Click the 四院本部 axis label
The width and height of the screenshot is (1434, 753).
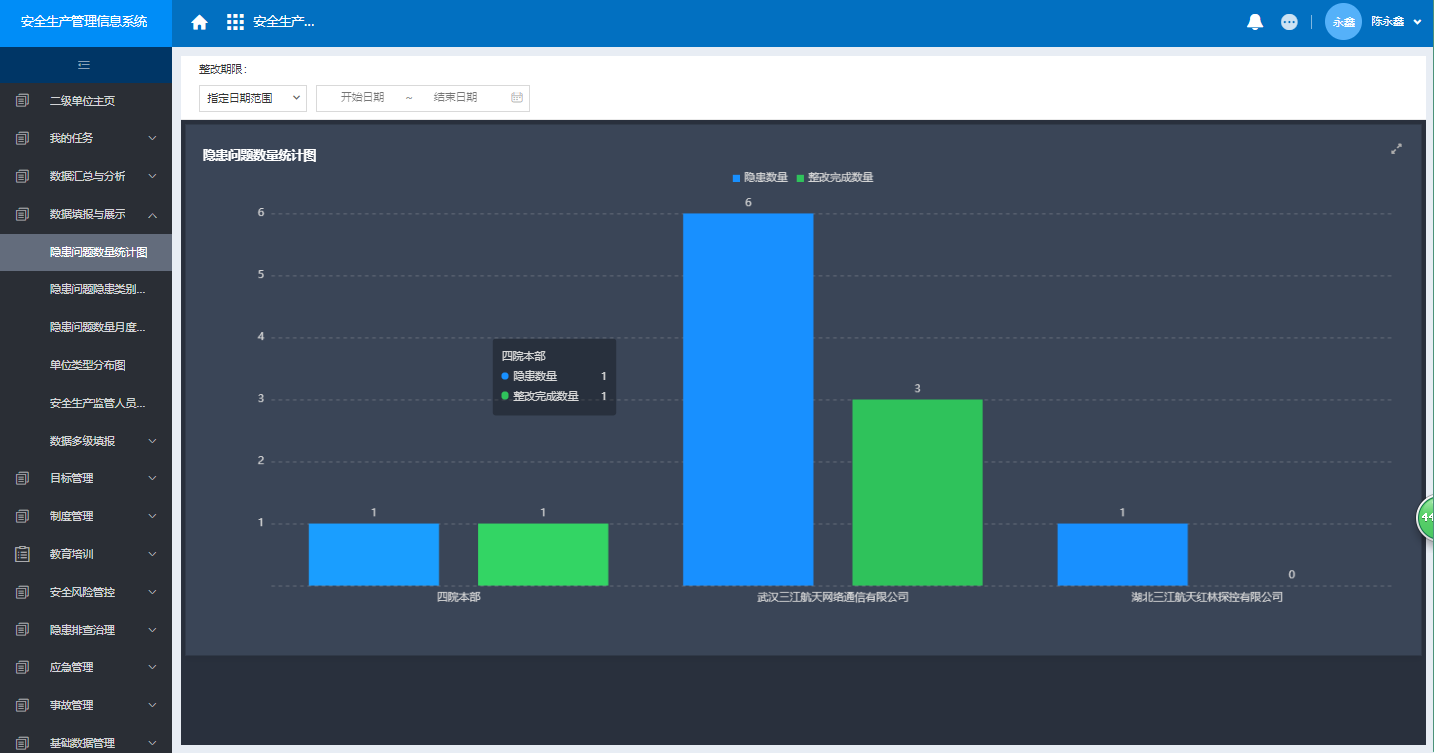[x=459, y=597]
